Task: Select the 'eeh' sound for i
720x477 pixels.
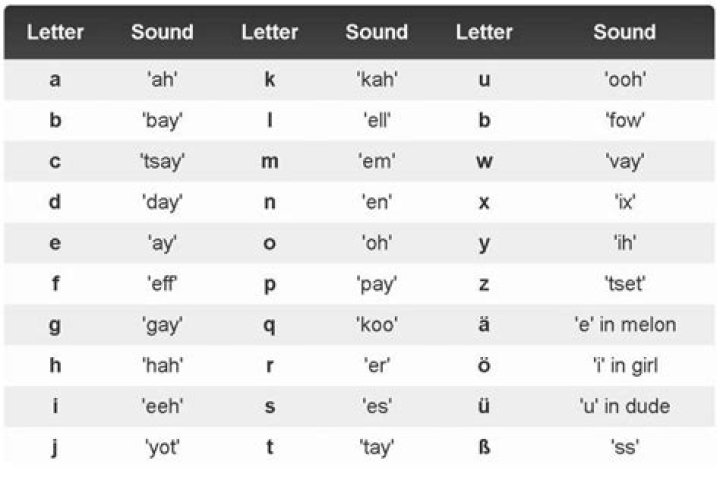Action: [162, 406]
